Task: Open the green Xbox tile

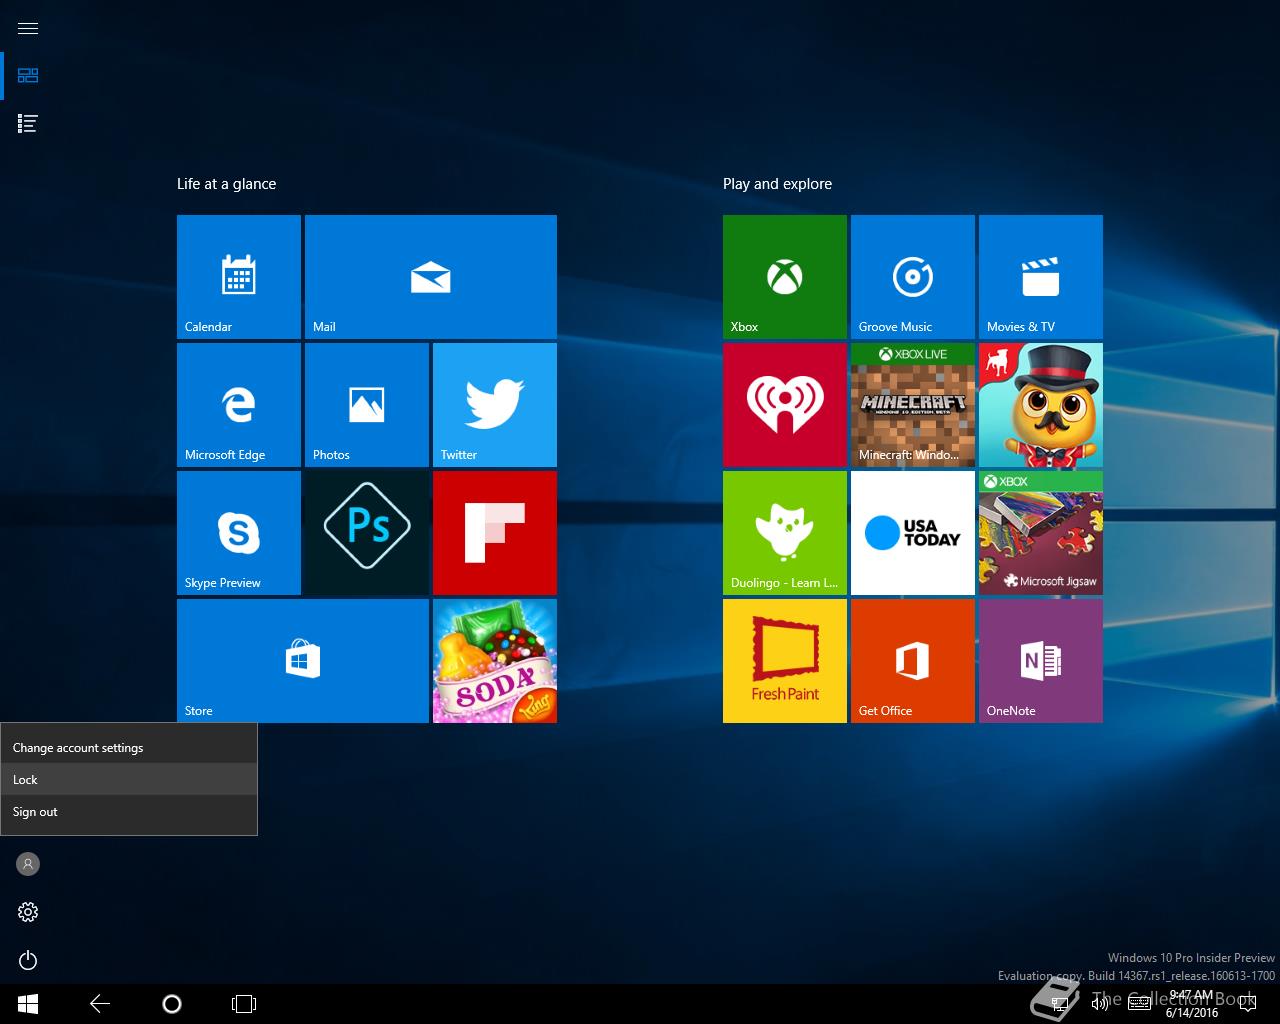Action: pyautogui.click(x=785, y=277)
